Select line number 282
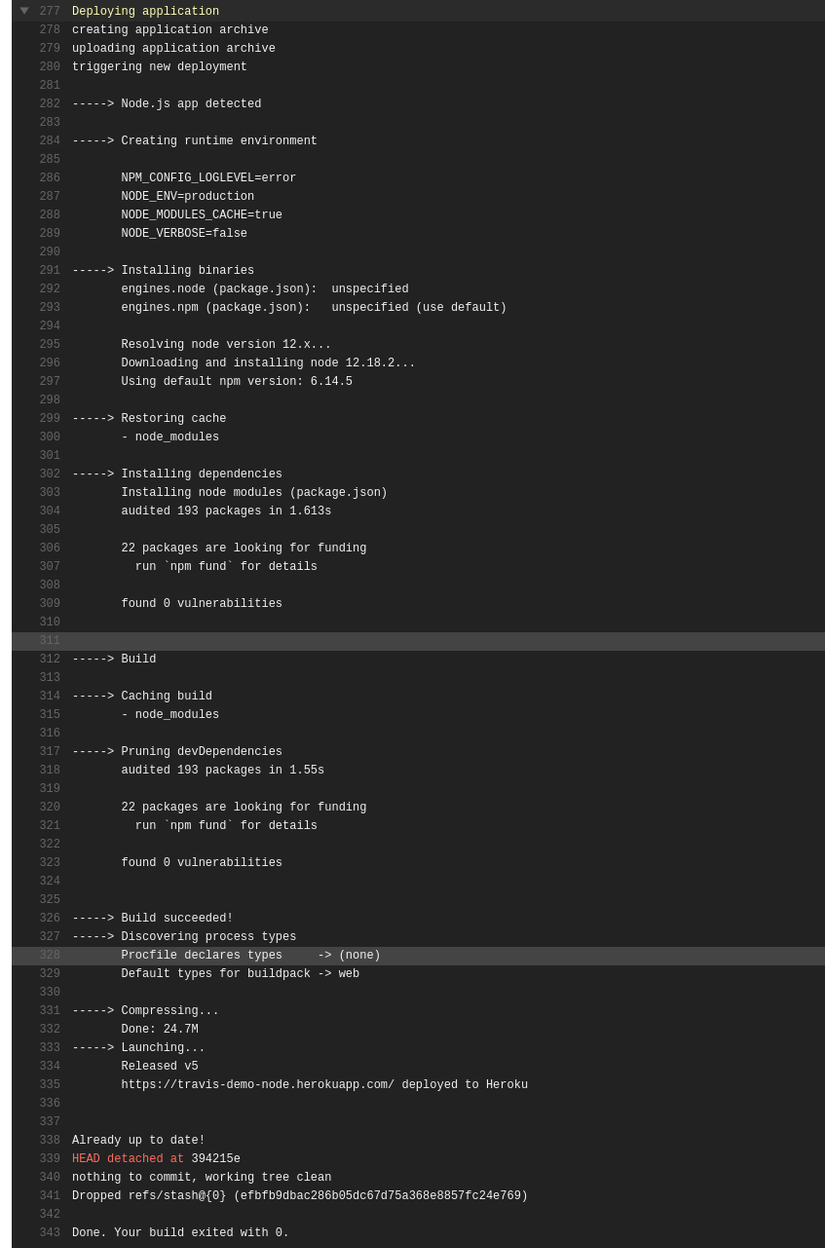This screenshot has height=1248, width=825. (50, 104)
